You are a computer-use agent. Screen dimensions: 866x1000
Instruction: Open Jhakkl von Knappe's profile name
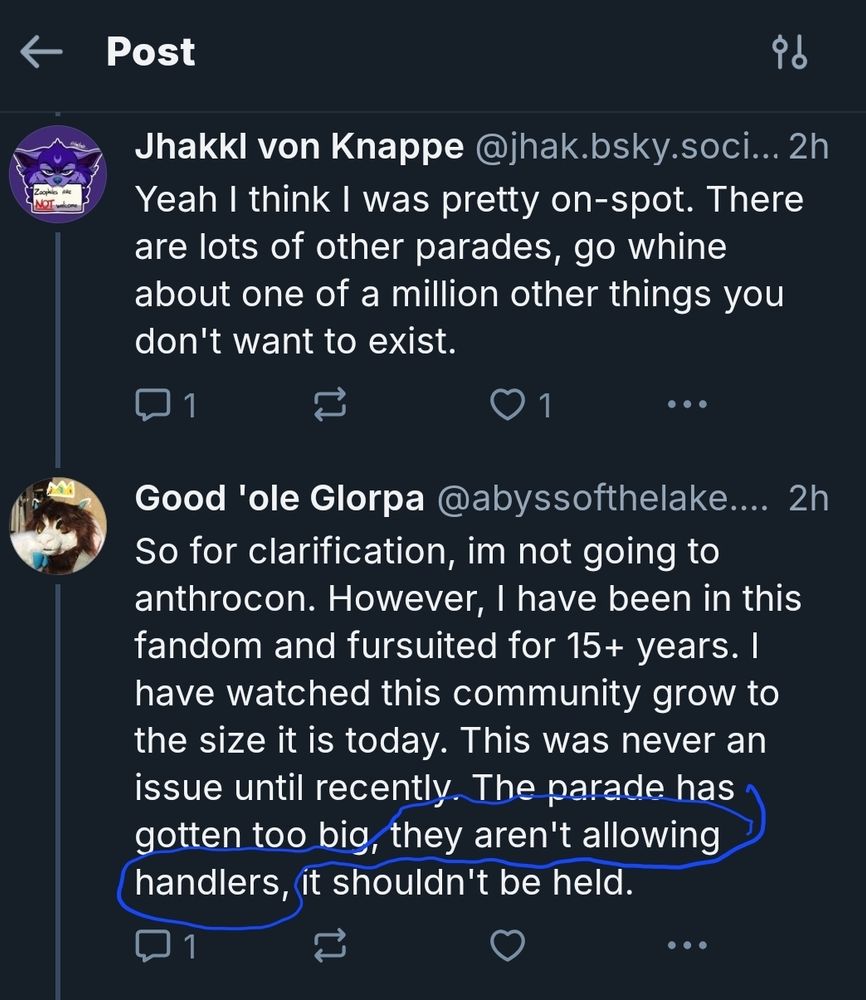point(298,147)
